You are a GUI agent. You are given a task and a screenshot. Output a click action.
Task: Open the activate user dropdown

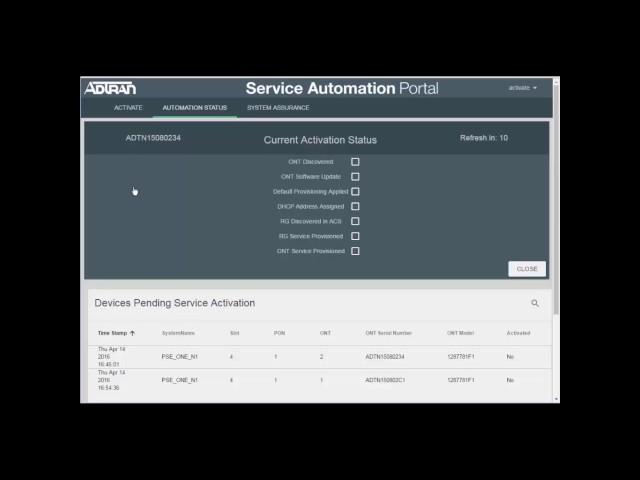pos(522,88)
